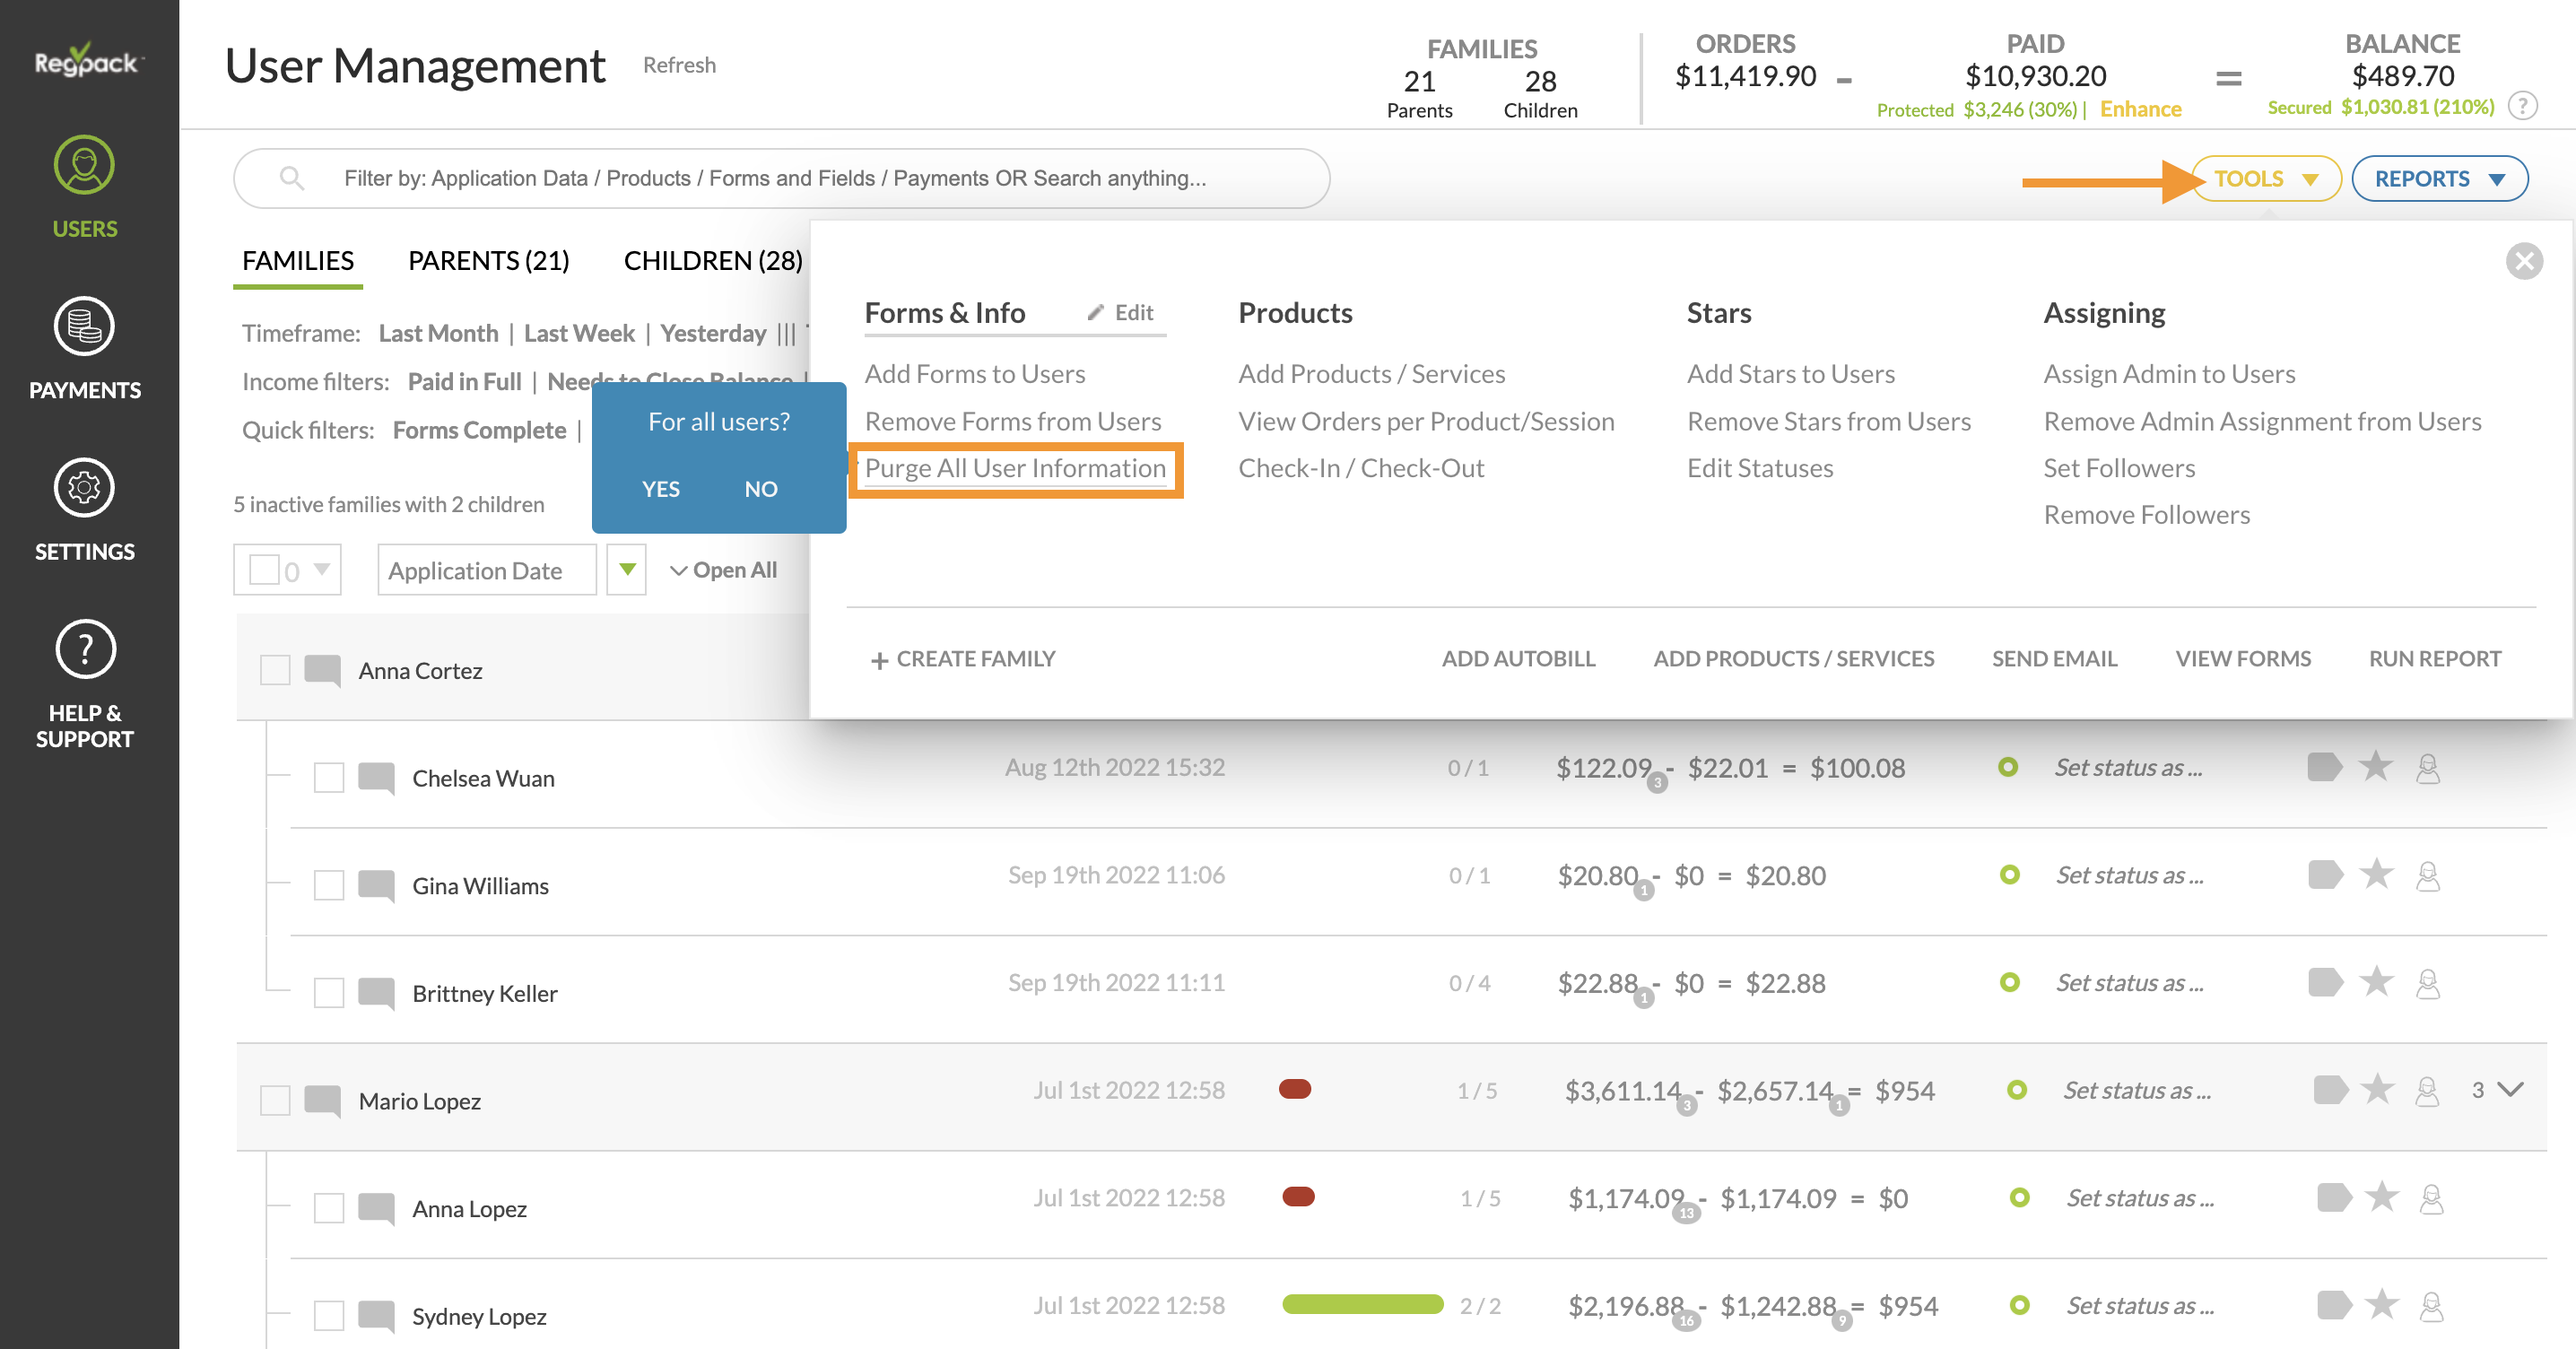
Task: Click the pencil Edit icon beside Forms & Info
Action: 1096,312
